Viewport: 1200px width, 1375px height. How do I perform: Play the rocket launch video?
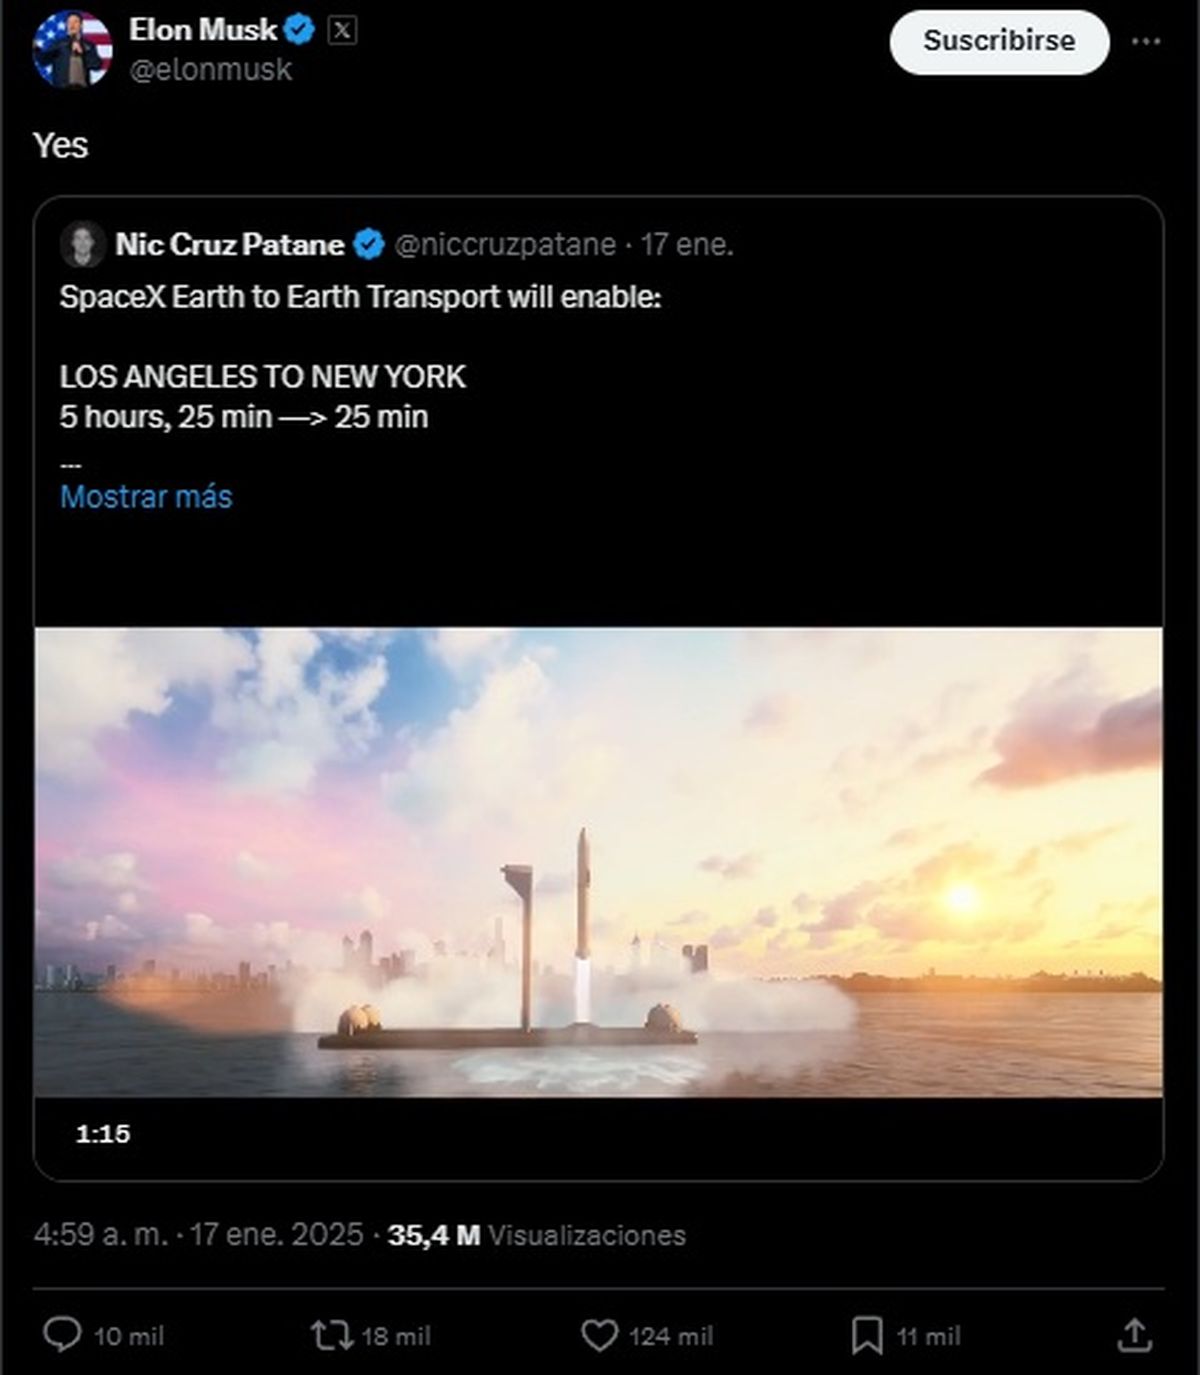598,862
